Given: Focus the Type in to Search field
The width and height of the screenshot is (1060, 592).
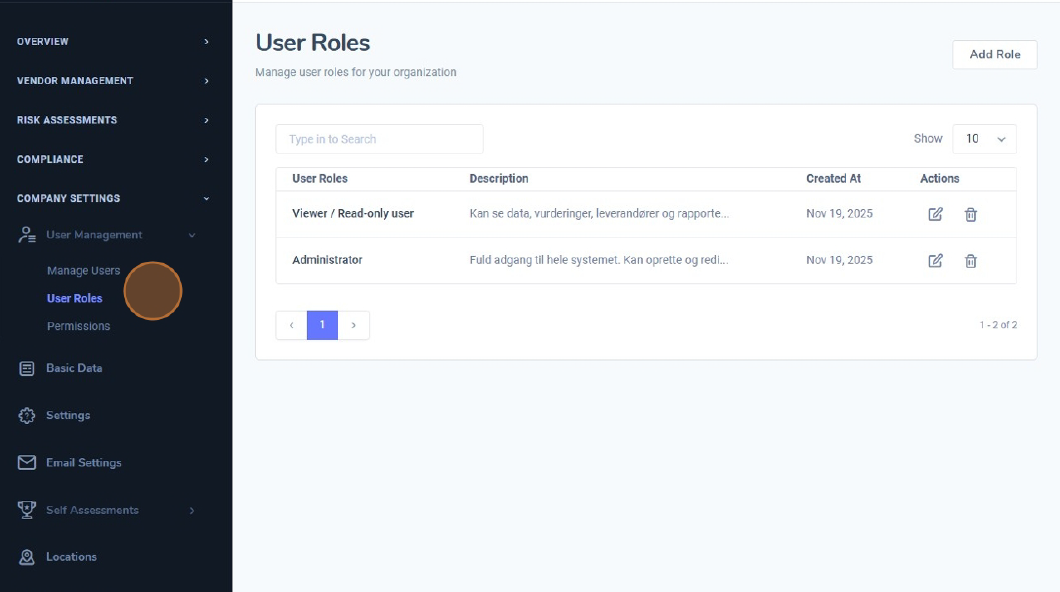Looking at the screenshot, I should [x=379, y=139].
